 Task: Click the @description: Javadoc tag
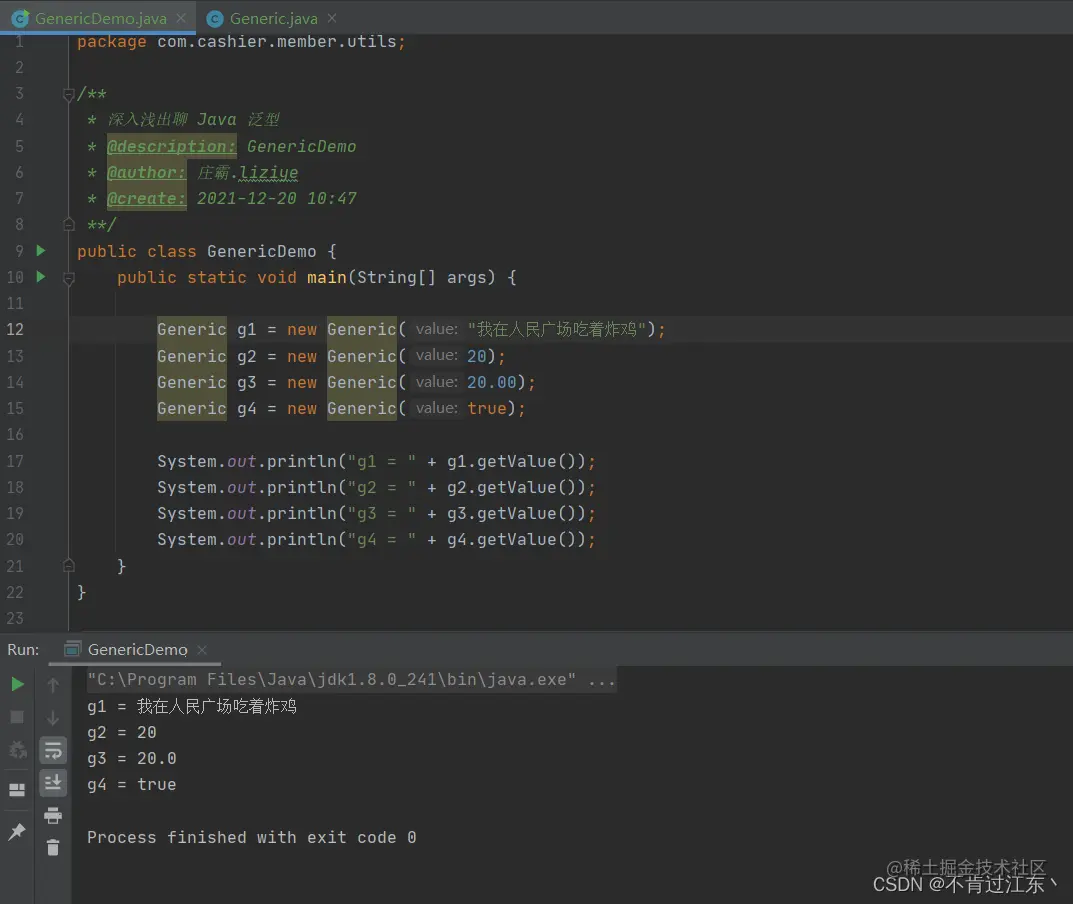(x=171, y=146)
